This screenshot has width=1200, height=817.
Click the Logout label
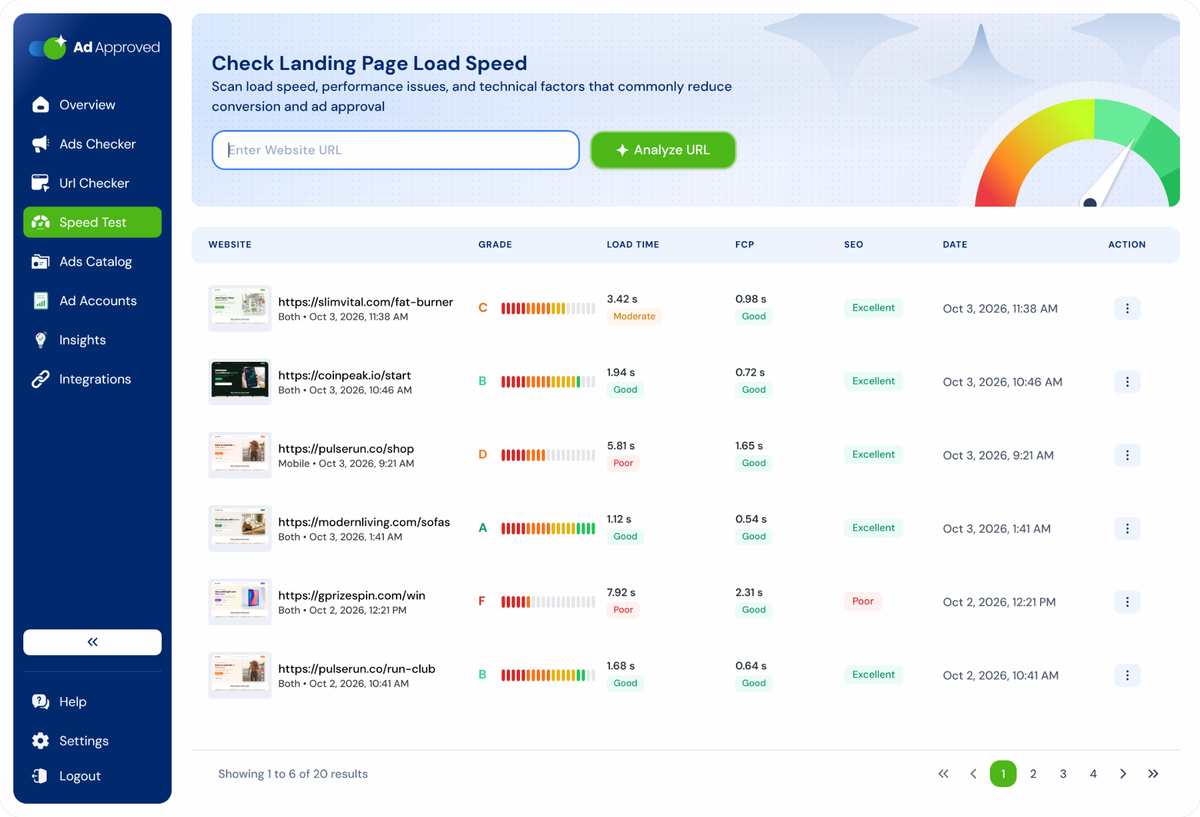click(x=80, y=776)
